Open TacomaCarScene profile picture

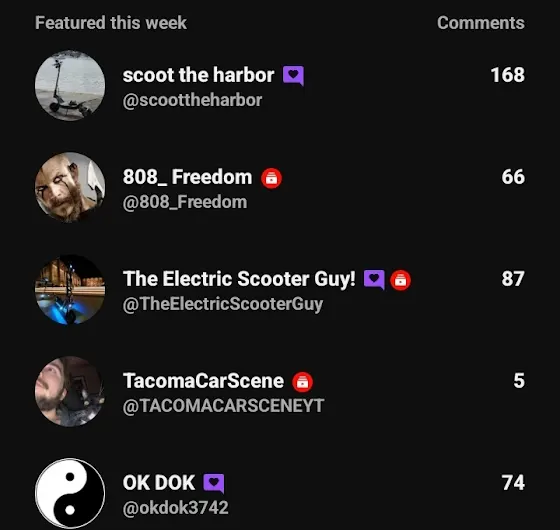point(70,391)
